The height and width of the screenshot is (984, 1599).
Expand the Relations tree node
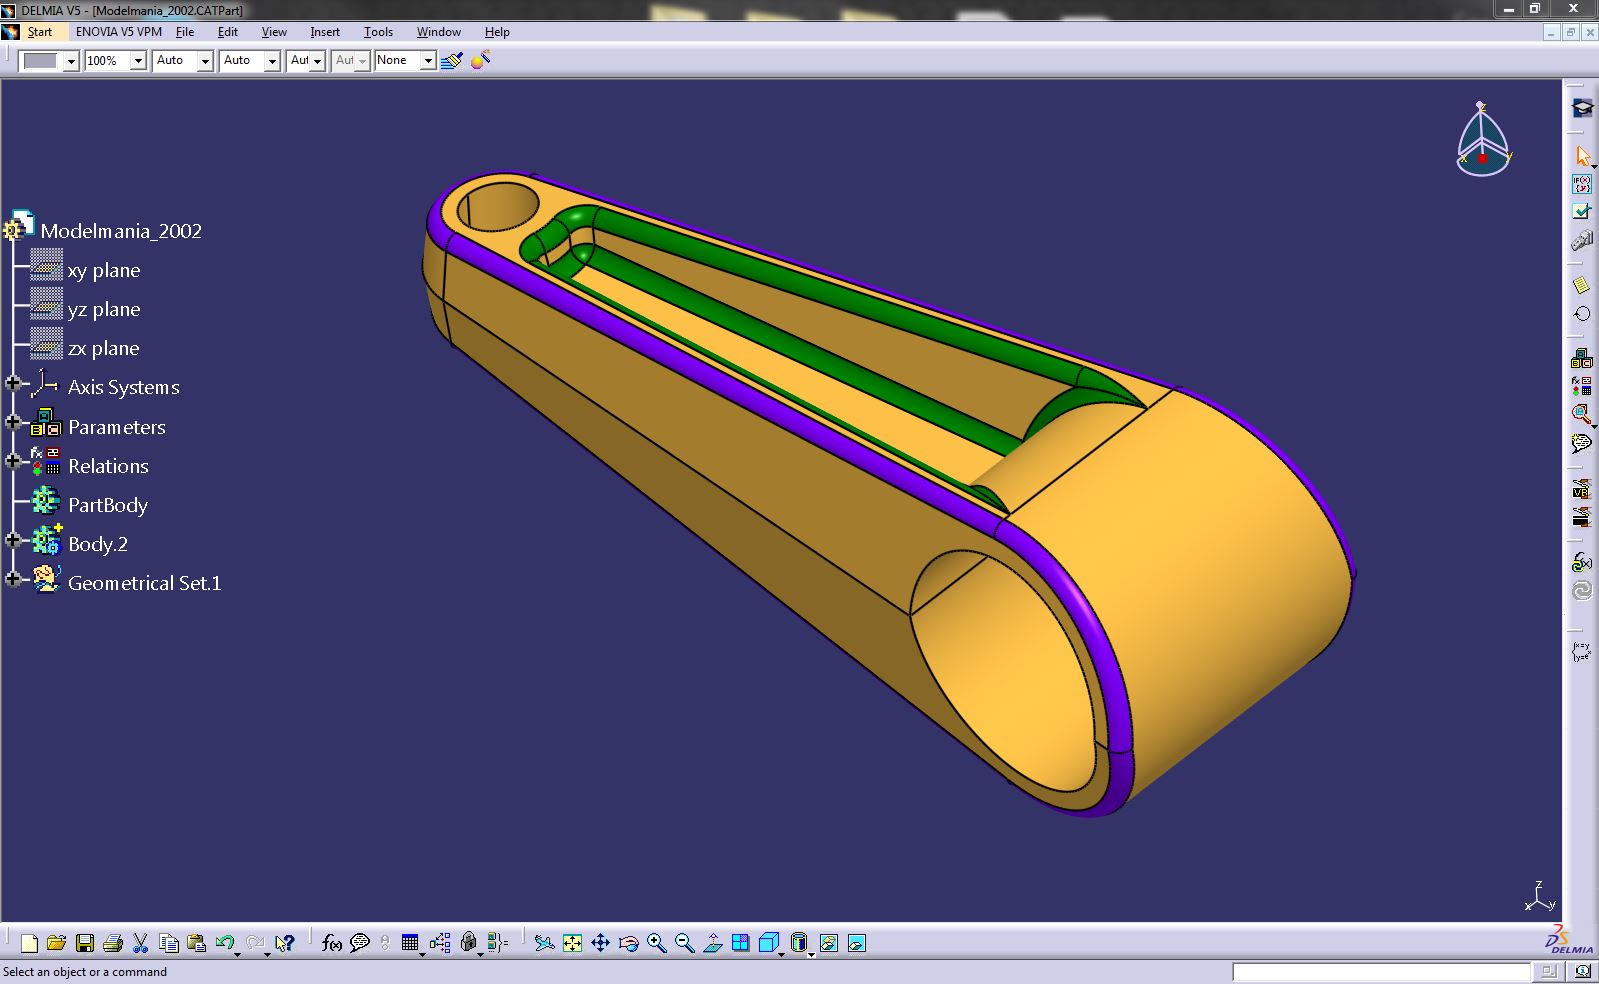[13, 461]
